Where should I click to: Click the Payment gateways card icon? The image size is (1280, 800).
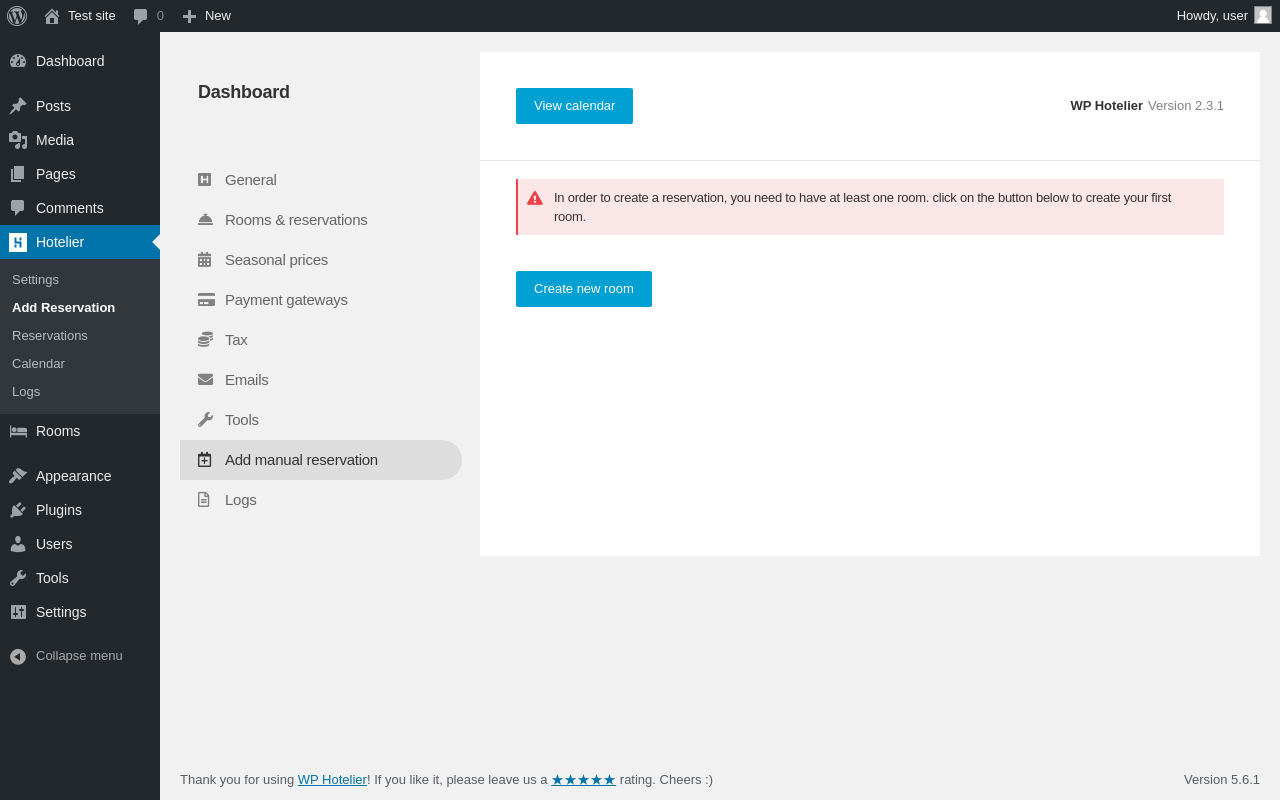point(206,300)
